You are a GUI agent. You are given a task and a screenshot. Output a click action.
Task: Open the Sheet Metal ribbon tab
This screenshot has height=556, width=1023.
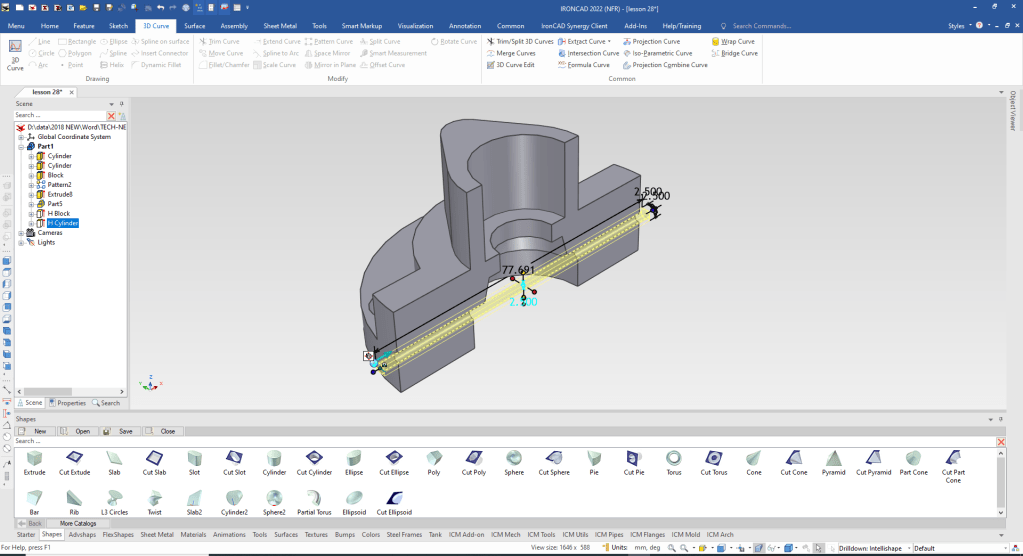[279, 25]
